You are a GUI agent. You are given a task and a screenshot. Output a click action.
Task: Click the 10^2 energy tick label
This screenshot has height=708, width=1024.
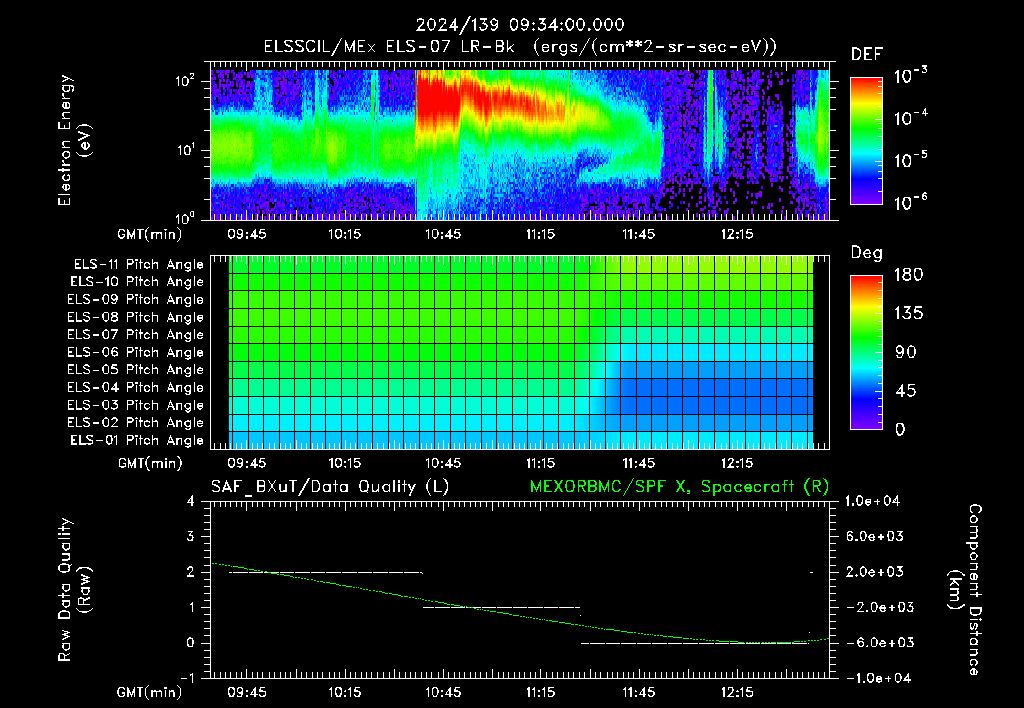coord(185,81)
